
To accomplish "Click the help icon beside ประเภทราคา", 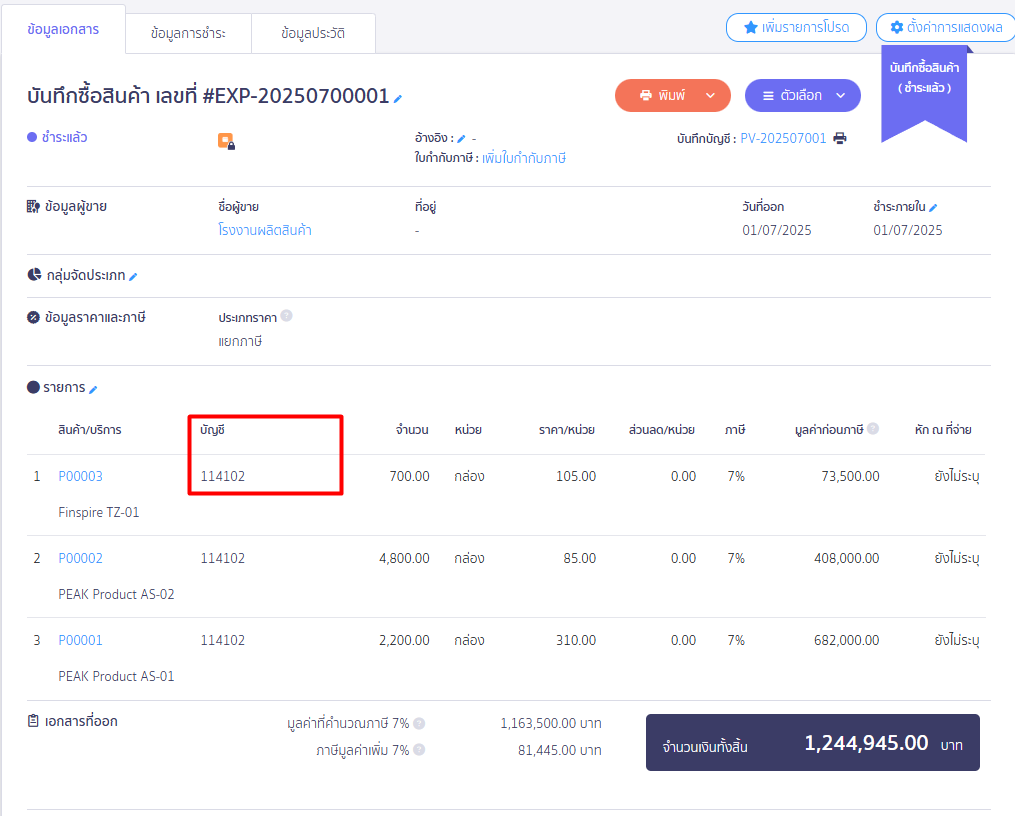I will [287, 316].
